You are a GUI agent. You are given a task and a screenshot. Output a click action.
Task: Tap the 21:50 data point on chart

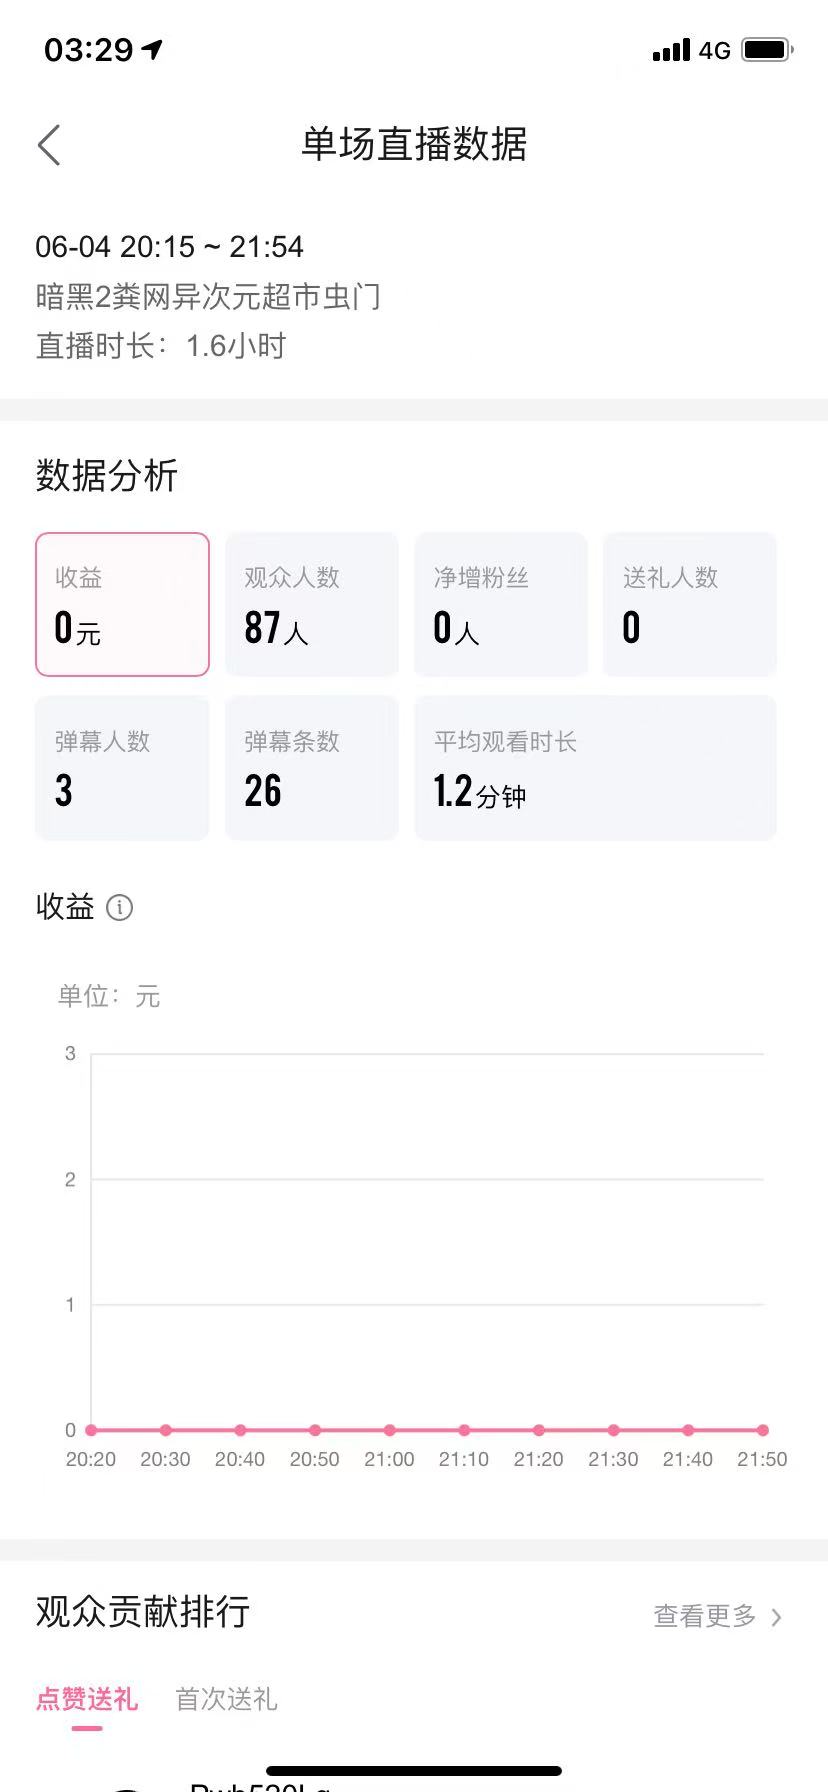coord(763,1430)
